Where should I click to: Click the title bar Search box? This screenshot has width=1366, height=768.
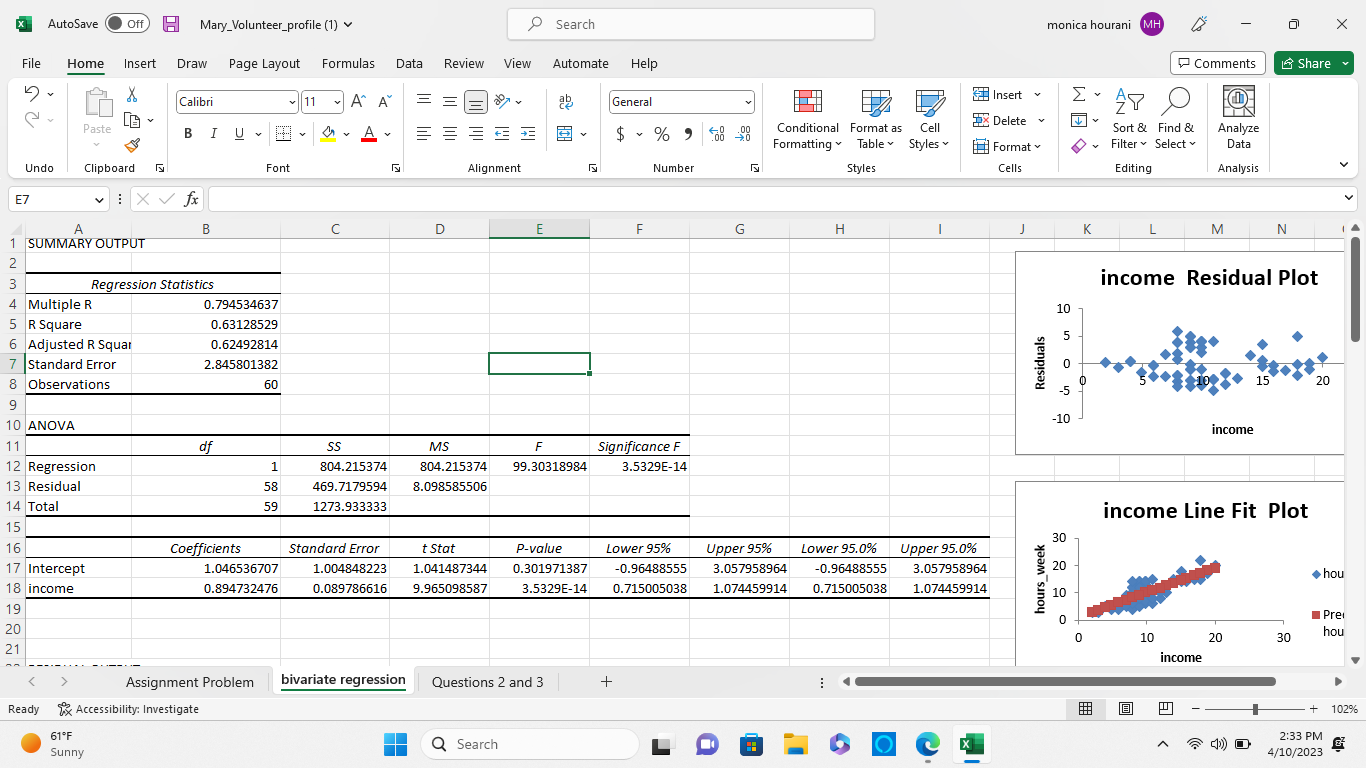coord(691,24)
